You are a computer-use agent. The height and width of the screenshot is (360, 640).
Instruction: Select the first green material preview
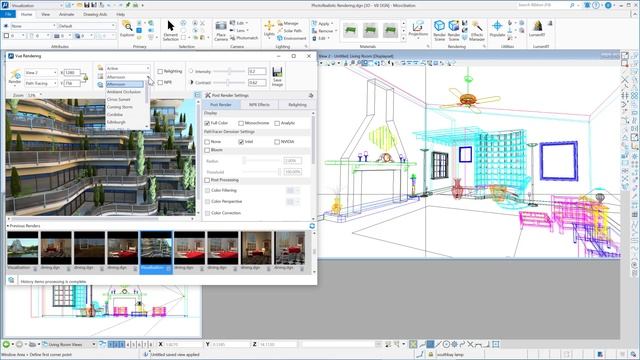click(350, 30)
